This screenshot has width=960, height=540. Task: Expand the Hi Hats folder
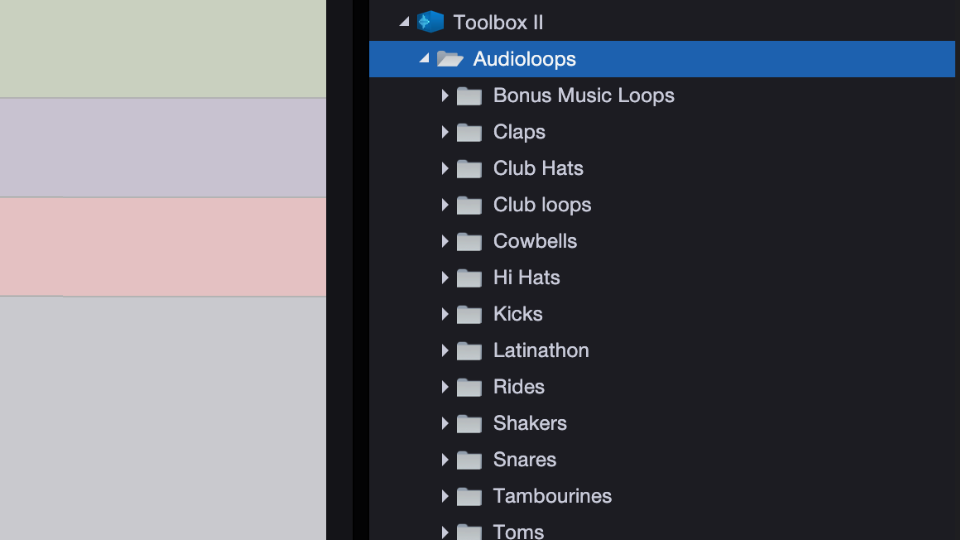[x=445, y=278]
